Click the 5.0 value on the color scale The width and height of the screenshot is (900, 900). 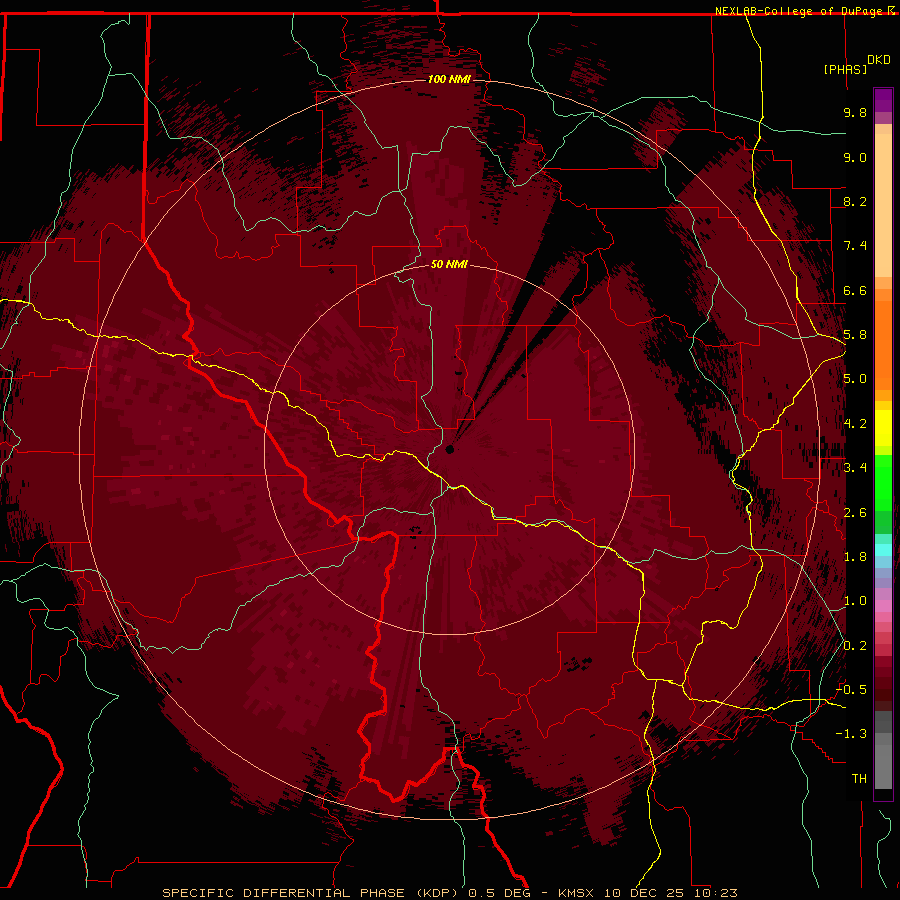click(855, 379)
